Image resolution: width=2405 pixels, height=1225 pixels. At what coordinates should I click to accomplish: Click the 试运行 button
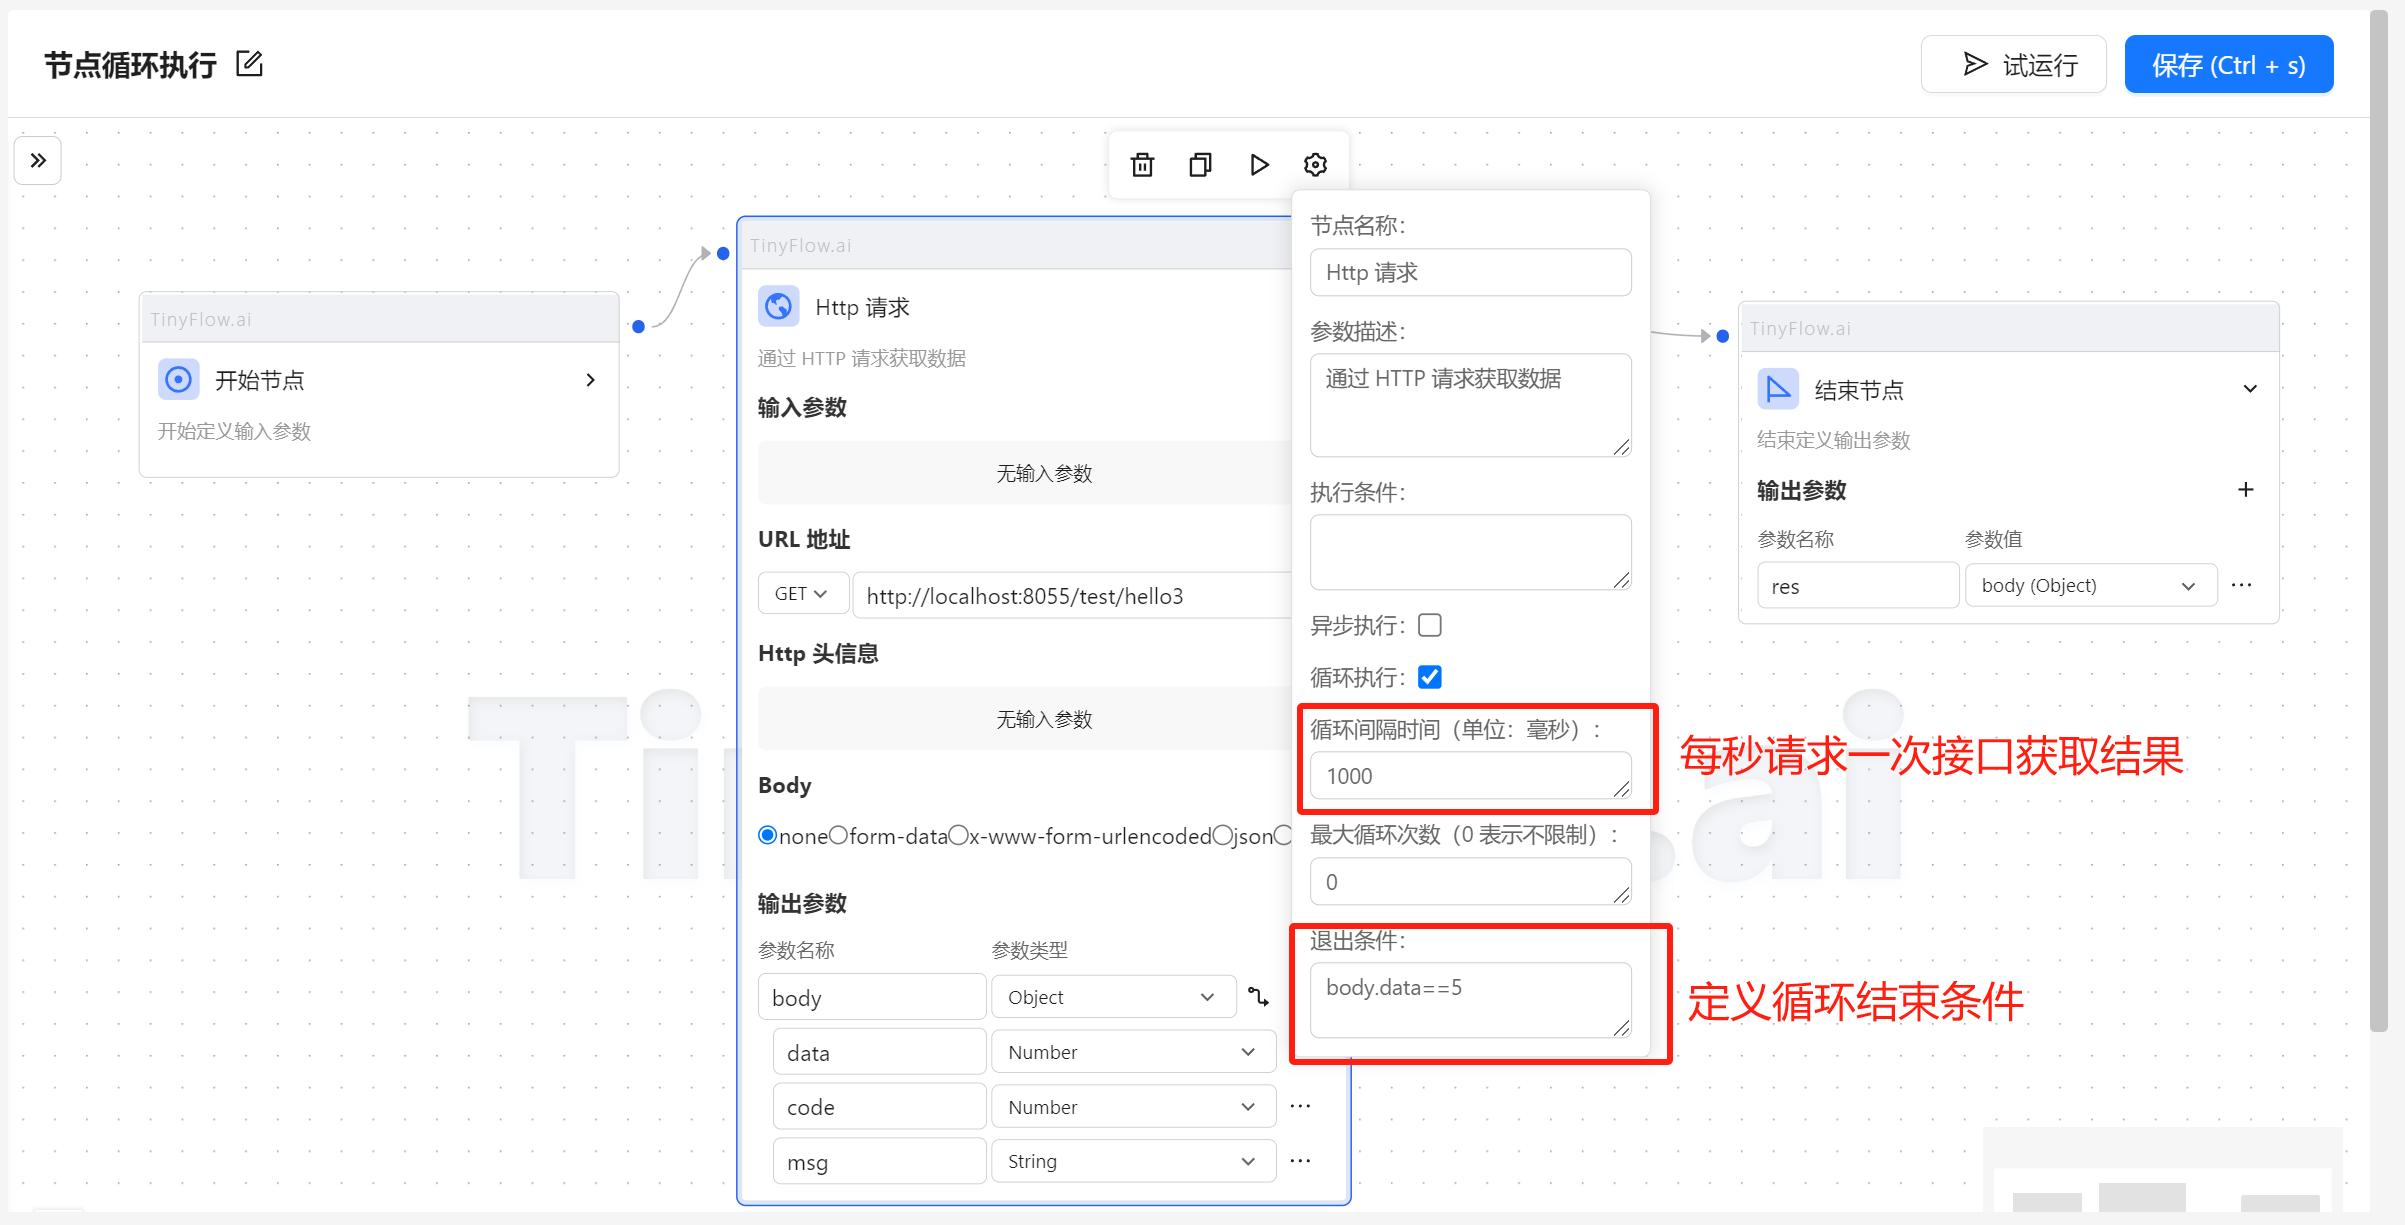[2013, 65]
